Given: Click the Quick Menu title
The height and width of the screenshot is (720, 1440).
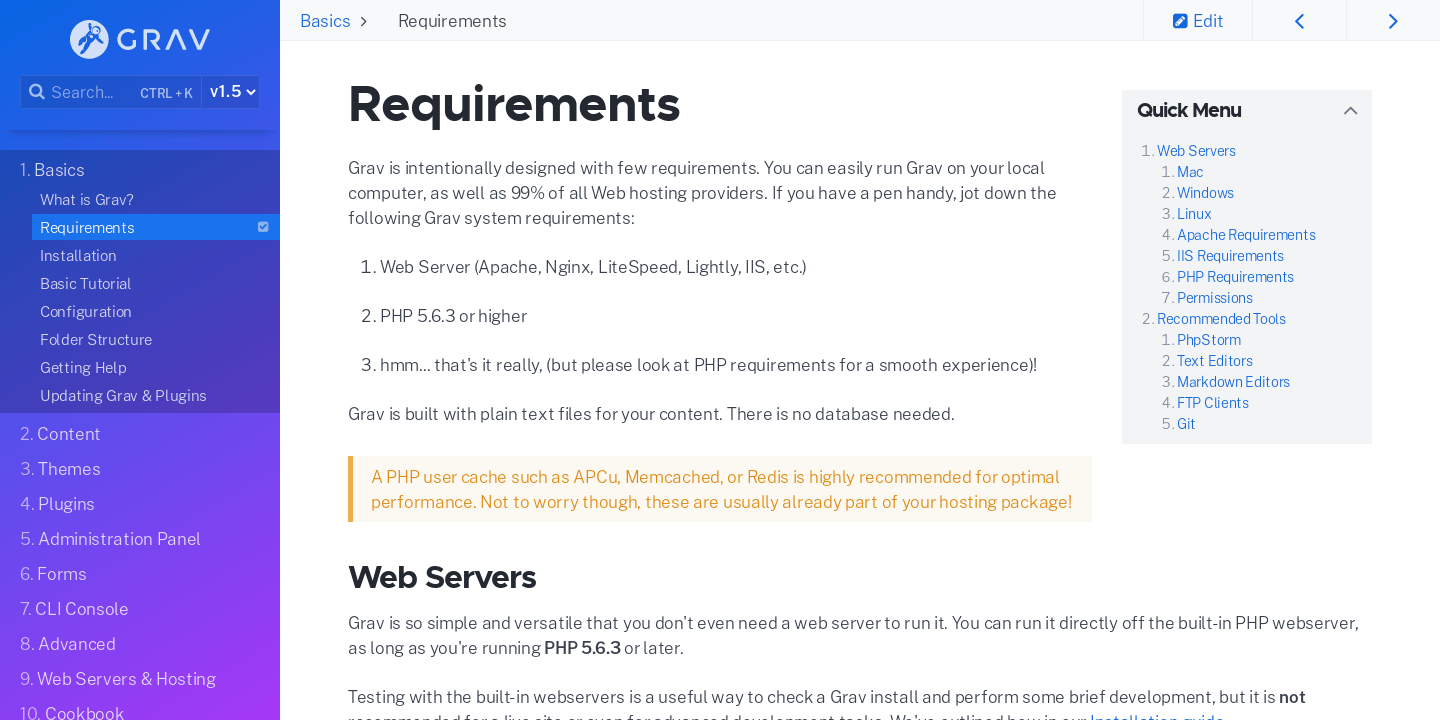Looking at the screenshot, I should (x=1189, y=111).
